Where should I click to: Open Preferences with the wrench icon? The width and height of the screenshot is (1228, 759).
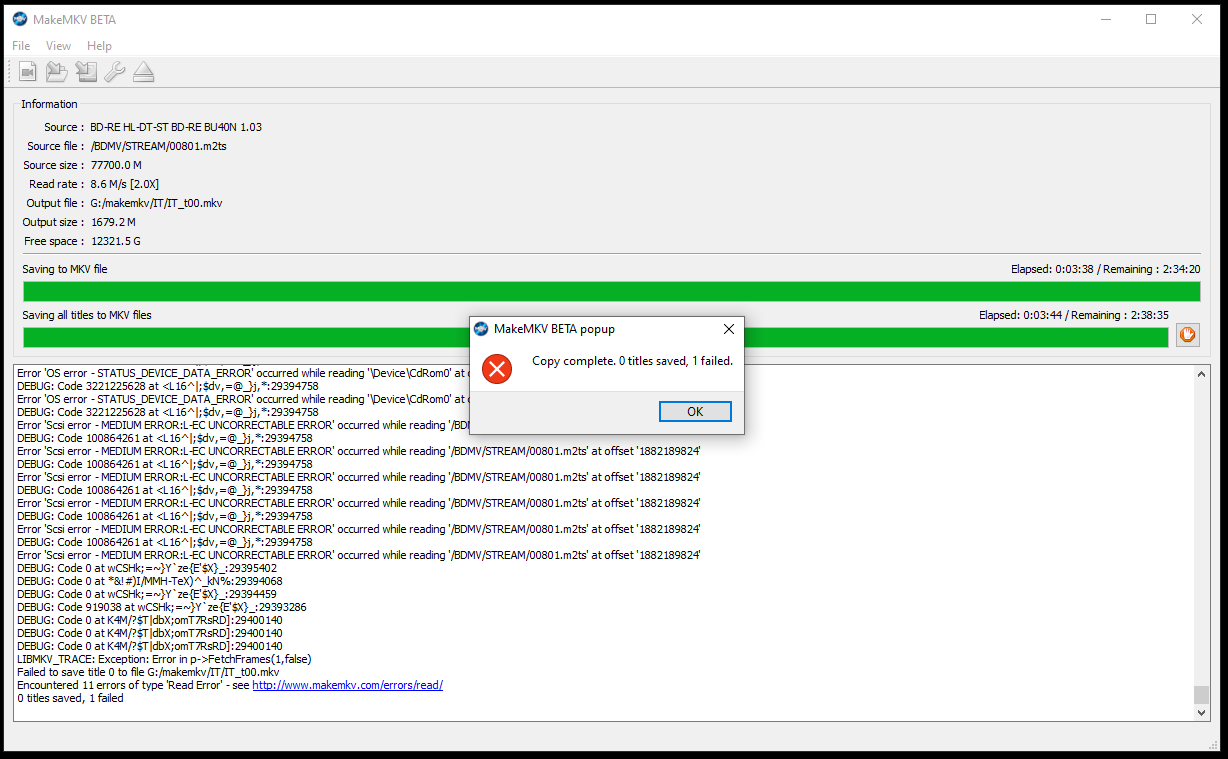pos(115,72)
